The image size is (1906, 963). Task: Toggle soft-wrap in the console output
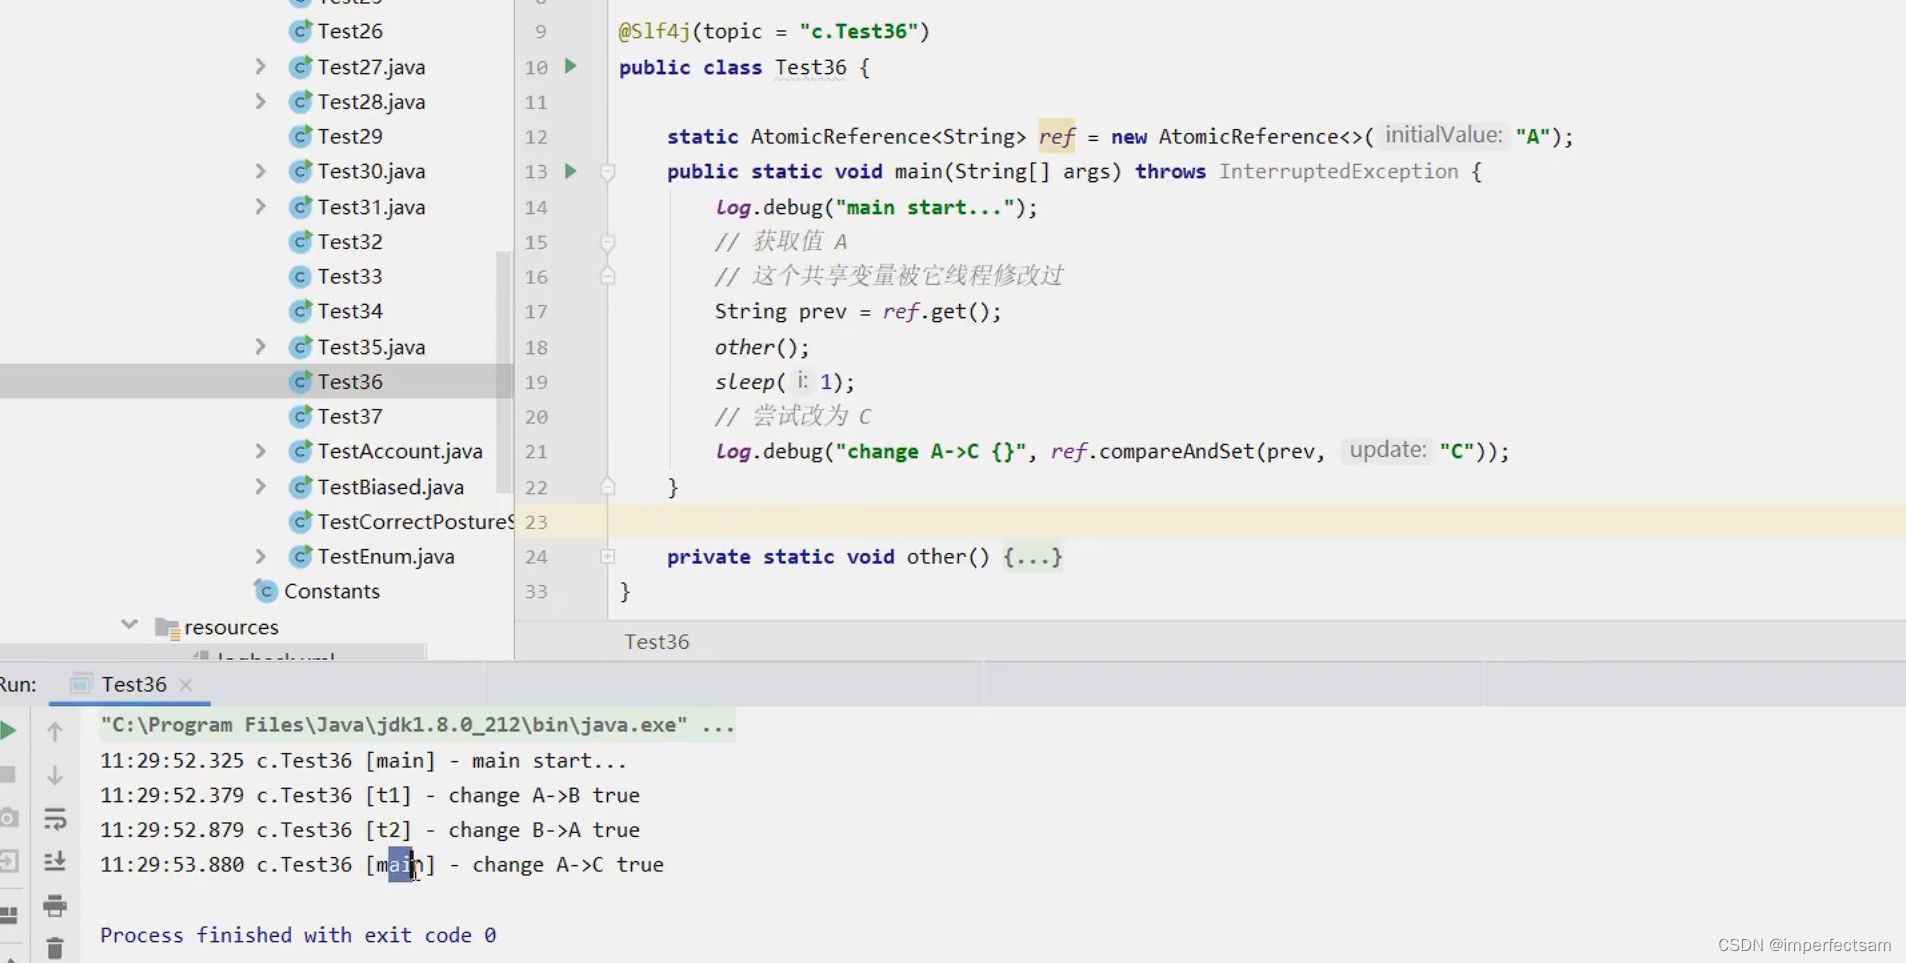[55, 819]
